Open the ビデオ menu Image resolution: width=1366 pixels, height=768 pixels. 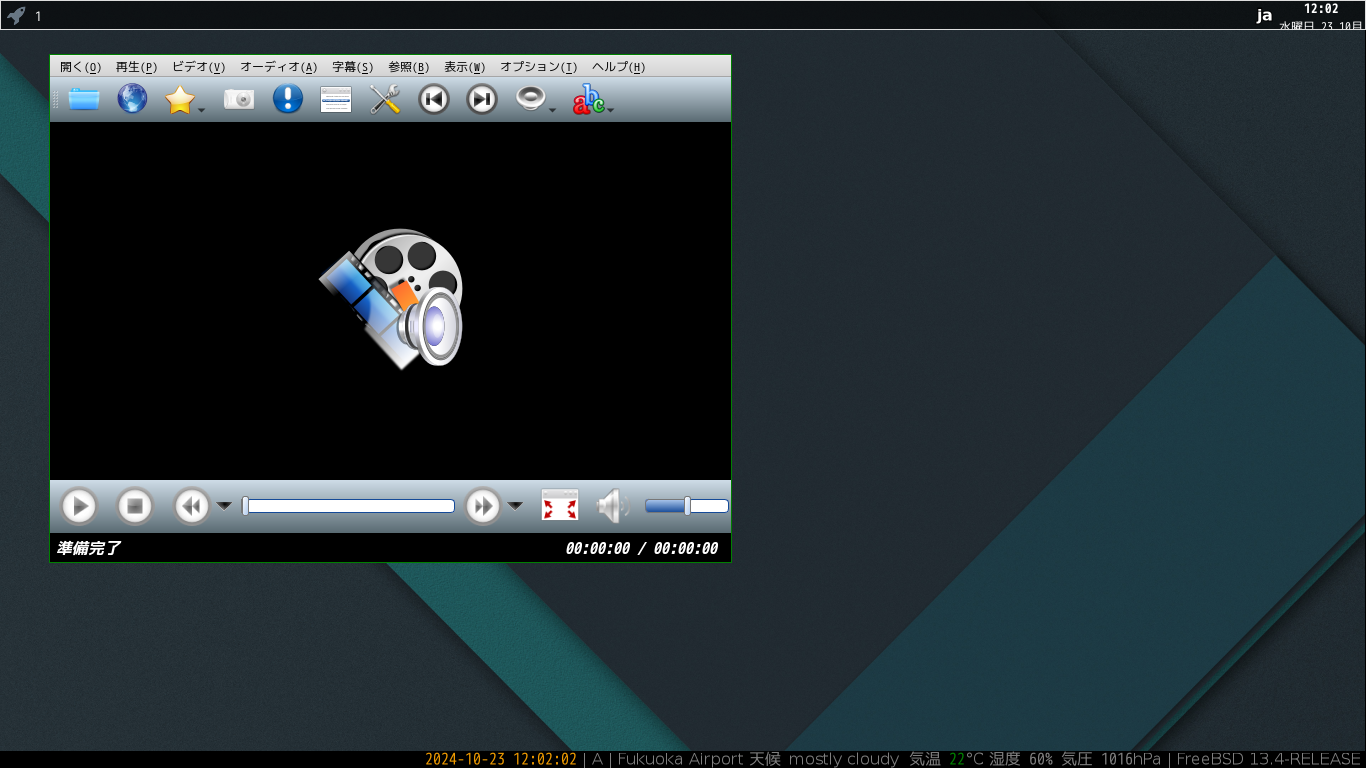[x=198, y=67]
